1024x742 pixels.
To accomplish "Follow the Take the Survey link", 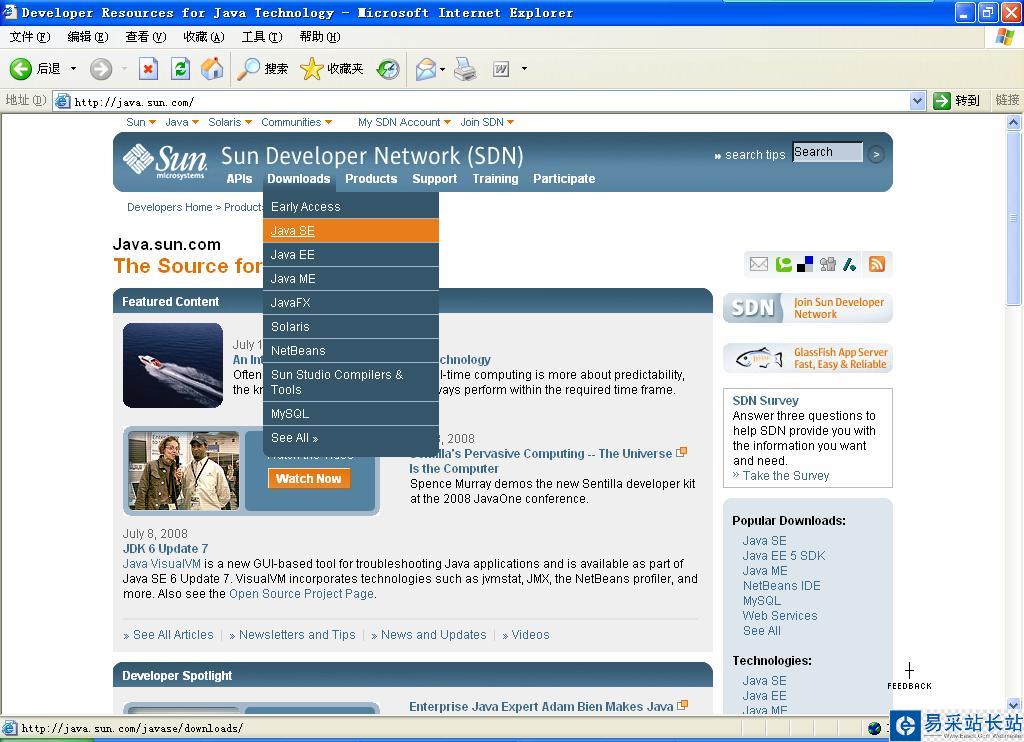I will (x=786, y=476).
